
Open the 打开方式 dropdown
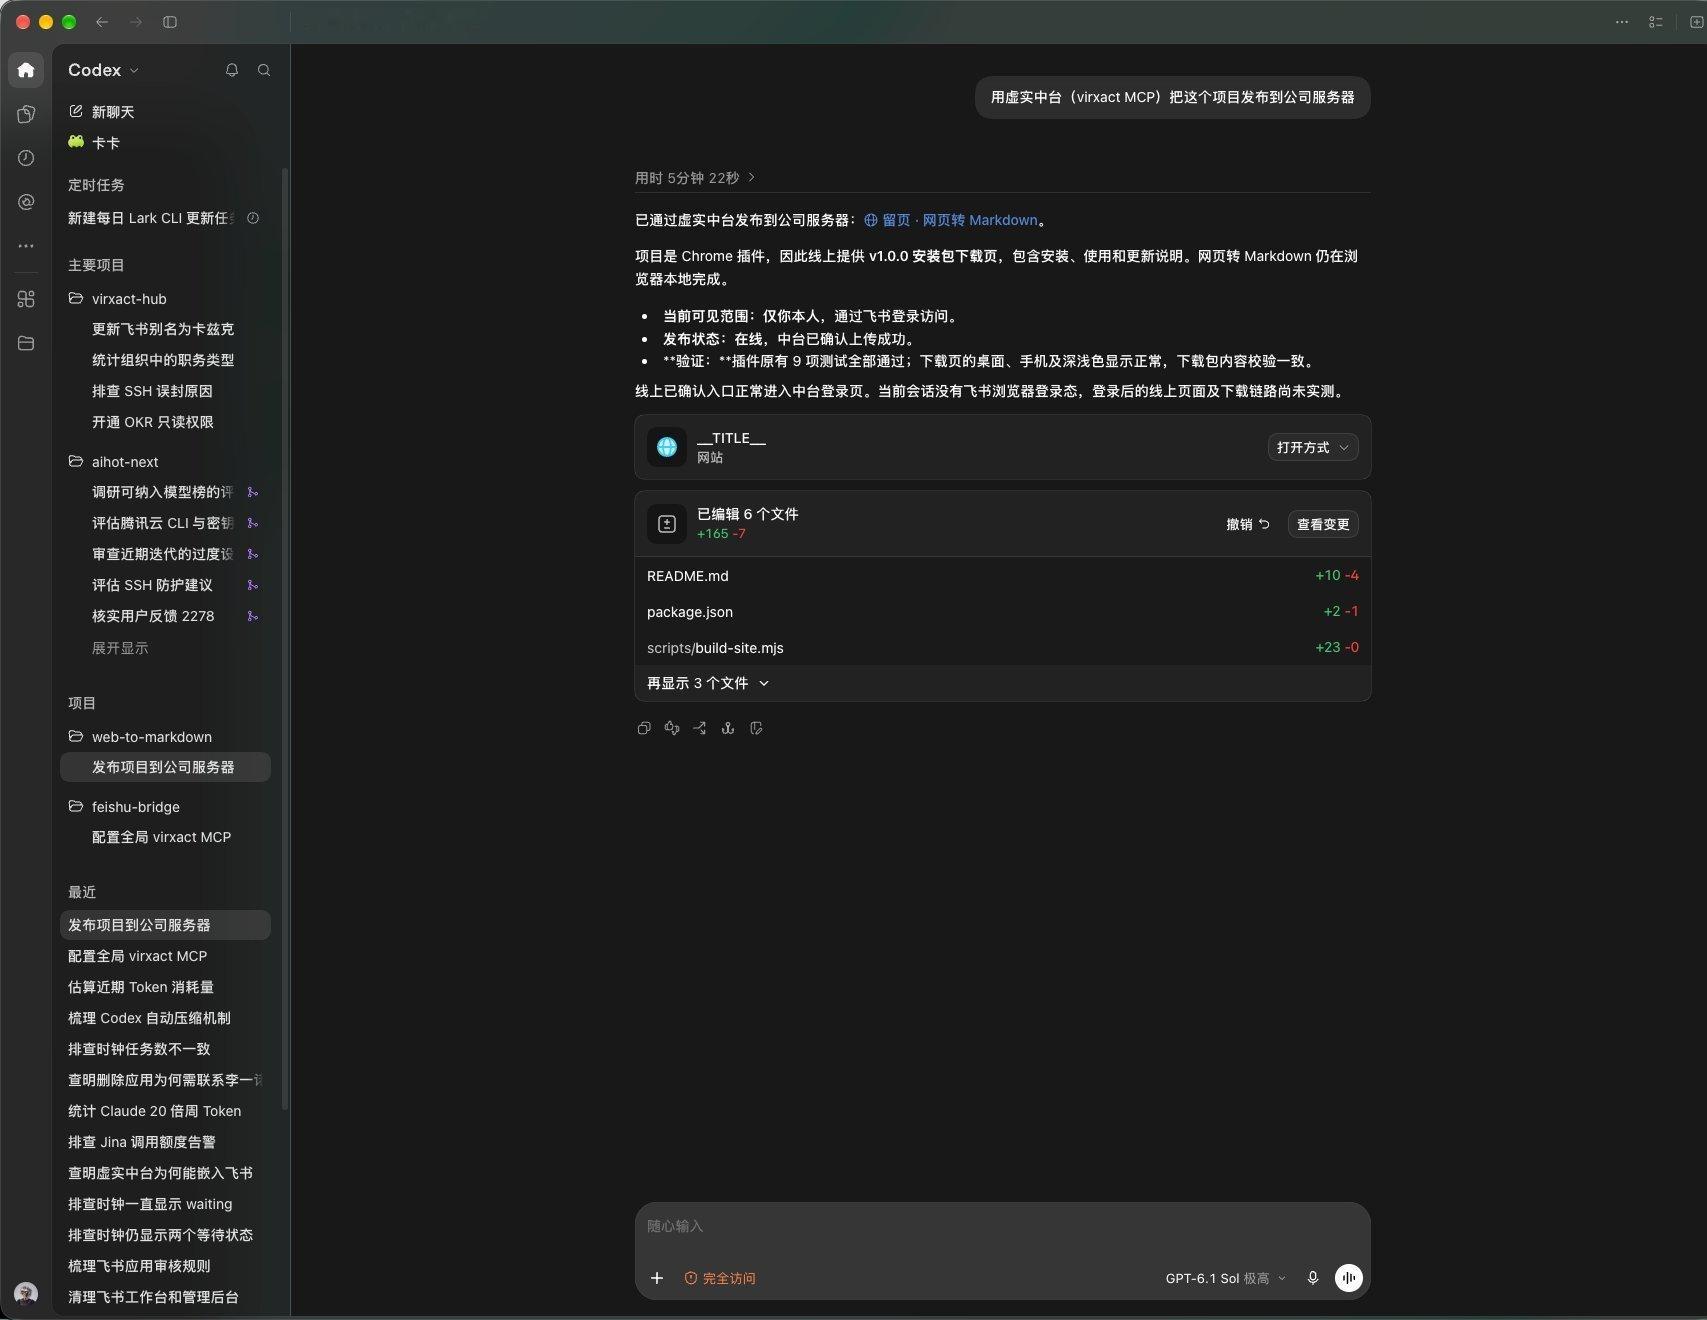click(1313, 448)
